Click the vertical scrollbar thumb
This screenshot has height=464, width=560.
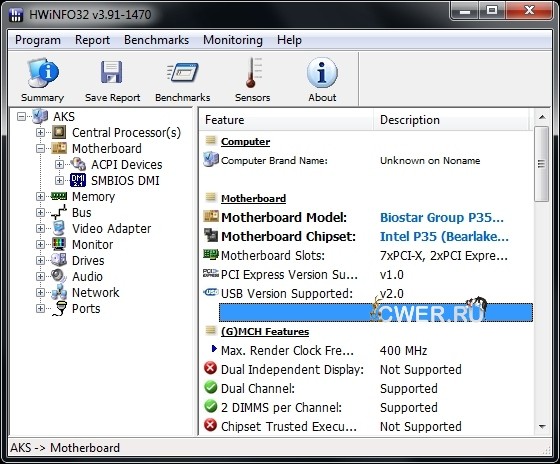click(x=542, y=164)
